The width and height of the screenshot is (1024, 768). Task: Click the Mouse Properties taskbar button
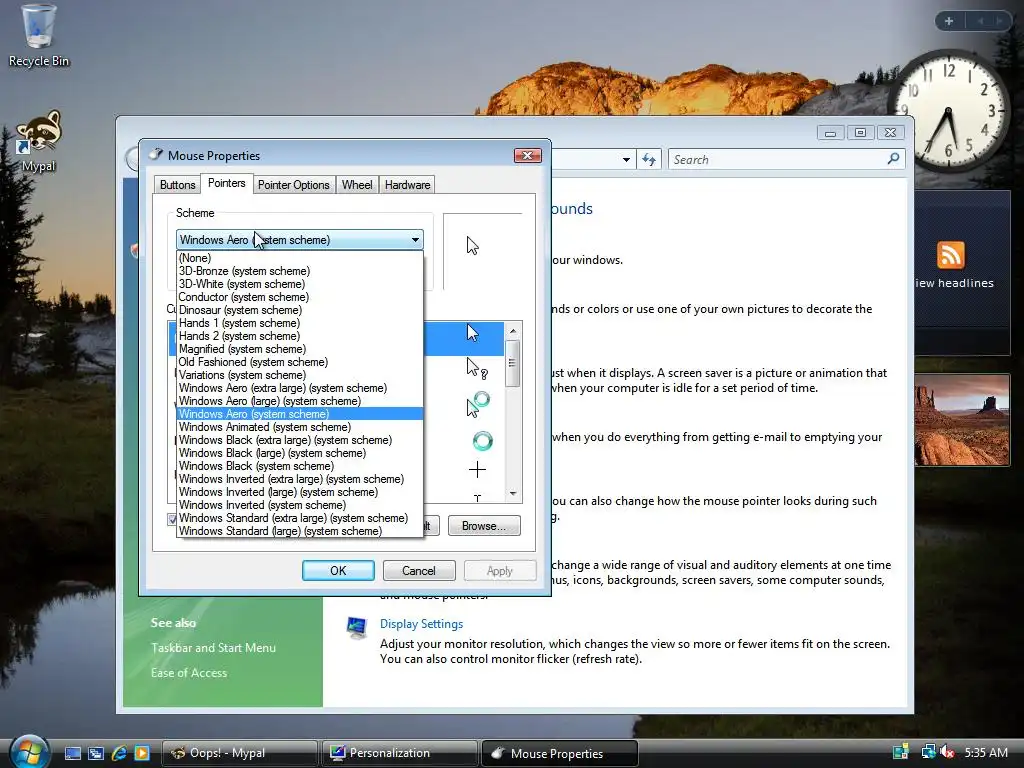pos(560,753)
